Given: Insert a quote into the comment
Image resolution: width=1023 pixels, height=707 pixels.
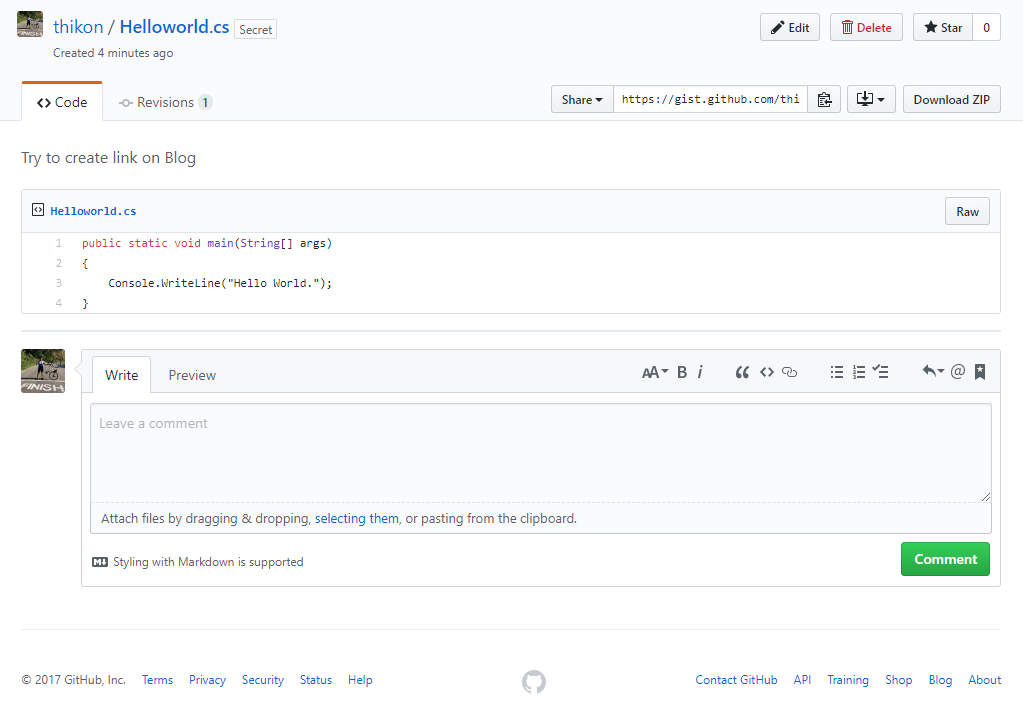Looking at the screenshot, I should tap(742, 371).
